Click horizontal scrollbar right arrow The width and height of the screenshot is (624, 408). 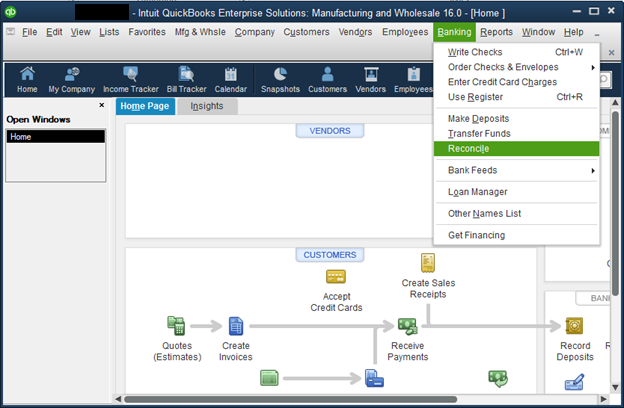[x=604, y=399]
